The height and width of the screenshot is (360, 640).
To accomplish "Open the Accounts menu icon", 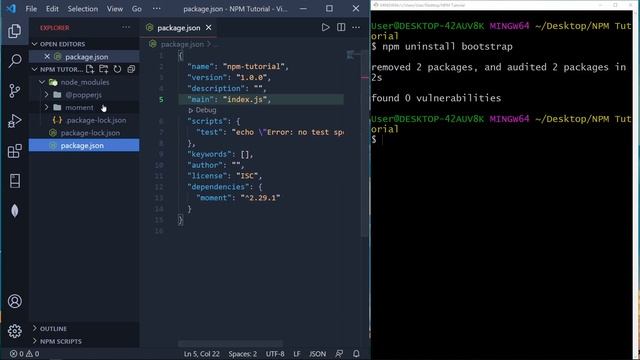I will click(15, 301).
